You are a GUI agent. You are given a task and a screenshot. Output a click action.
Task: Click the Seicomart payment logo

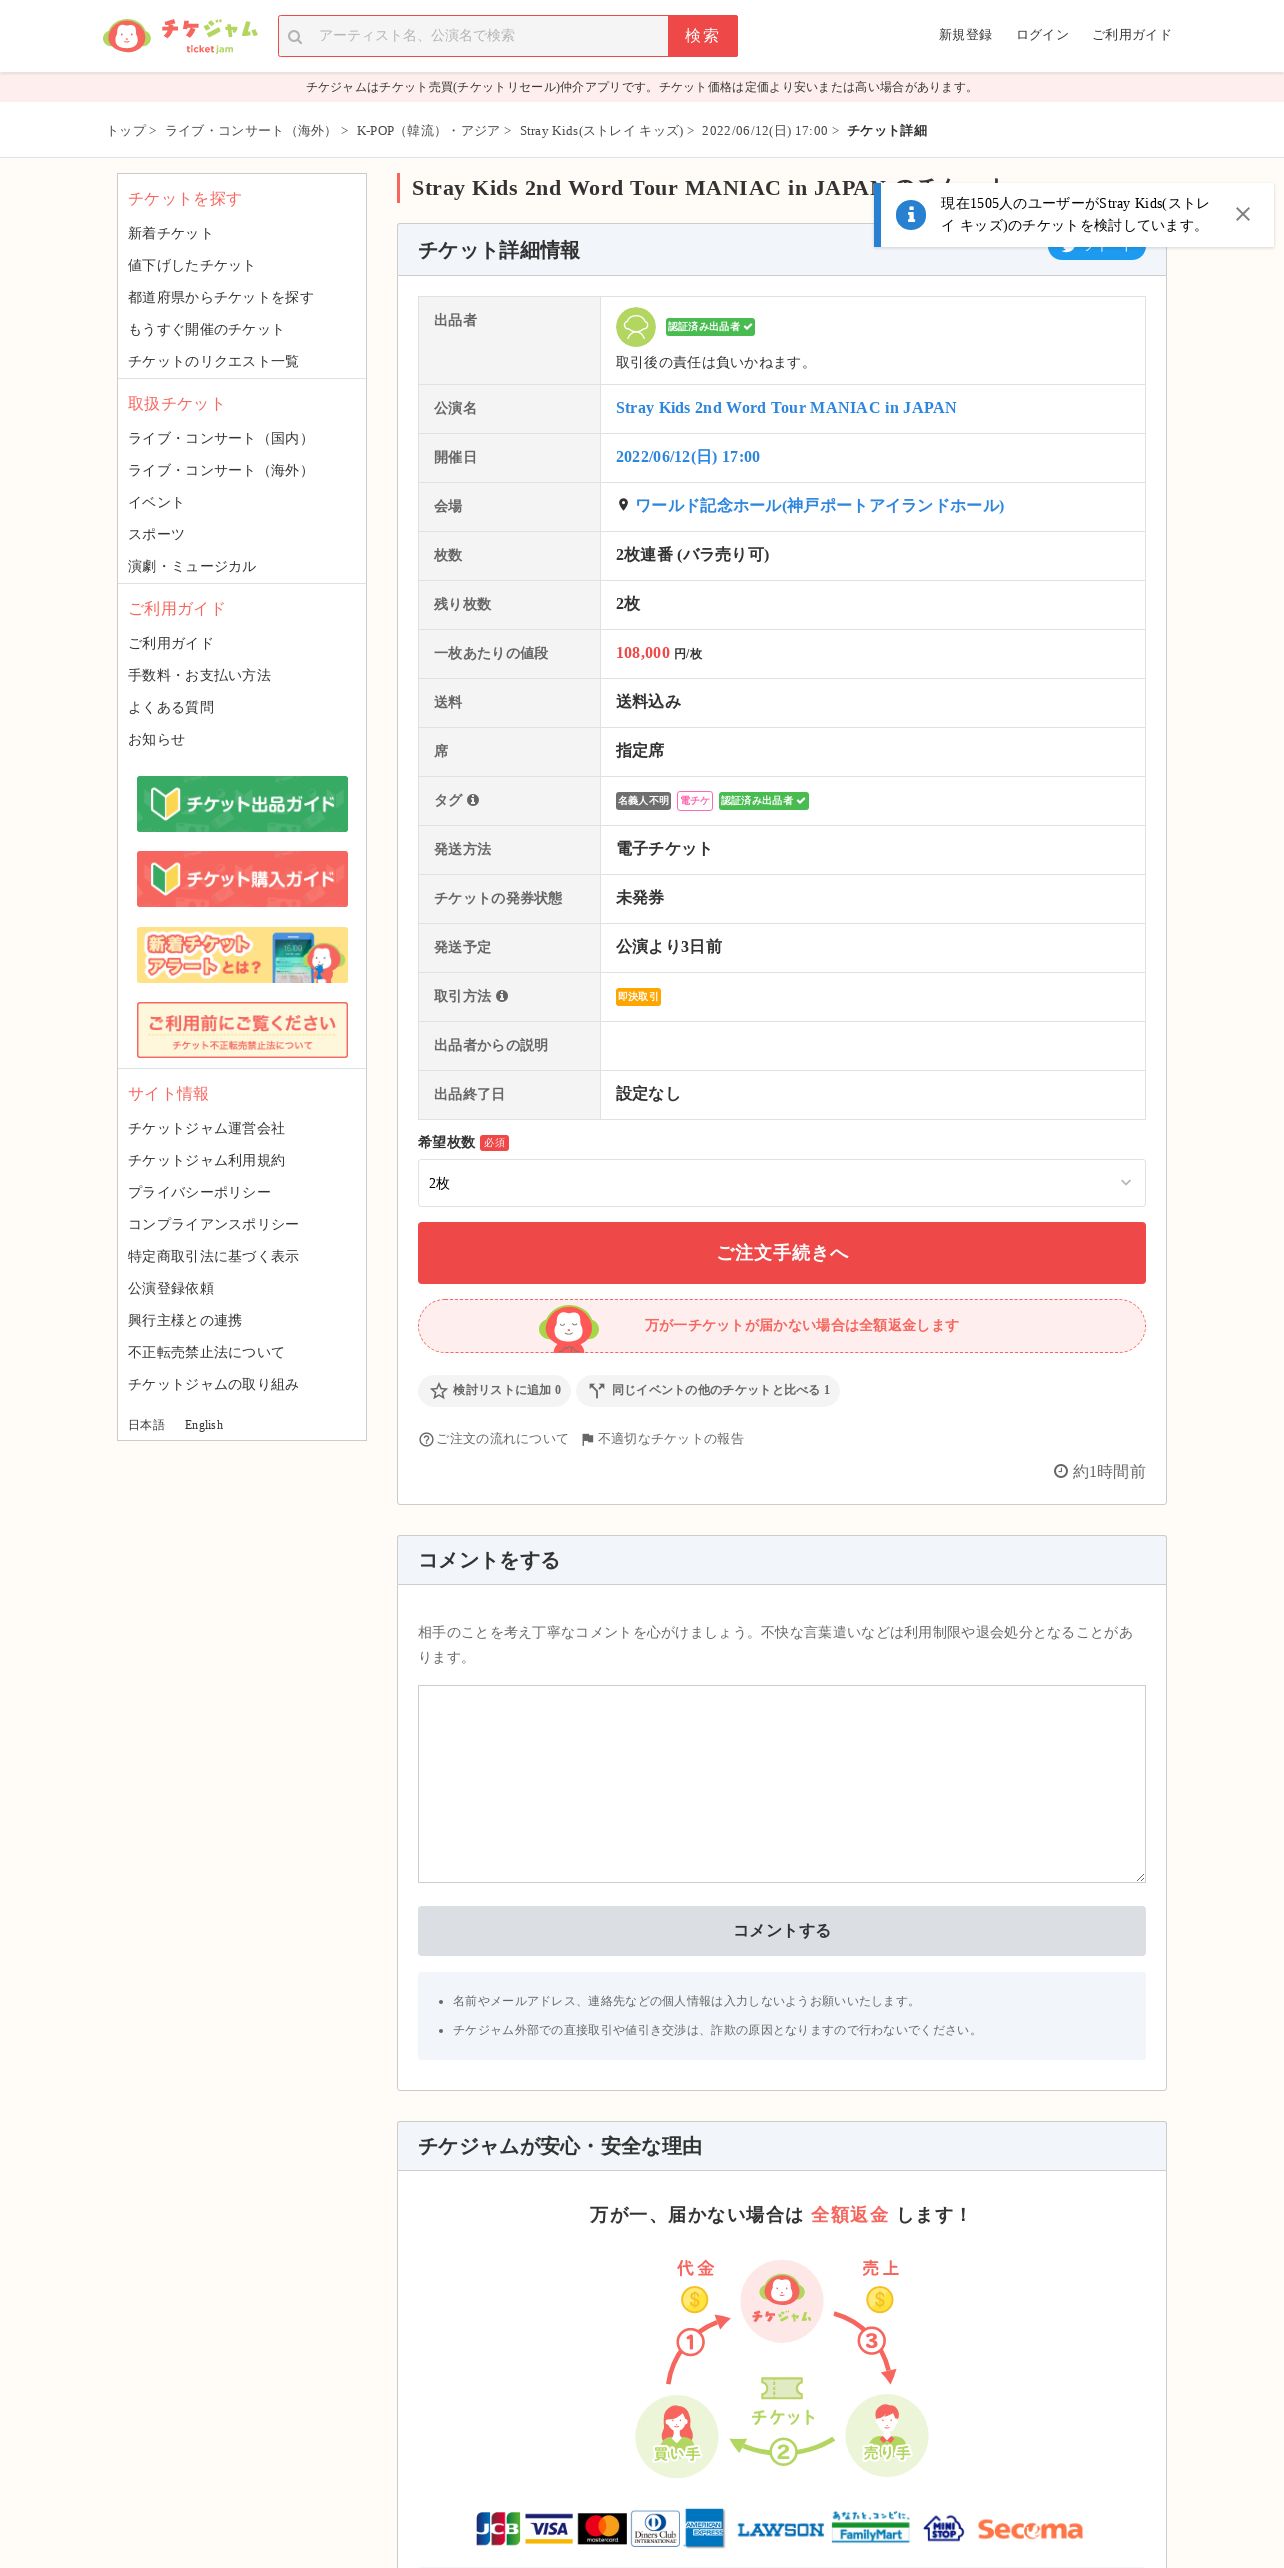(1030, 2530)
